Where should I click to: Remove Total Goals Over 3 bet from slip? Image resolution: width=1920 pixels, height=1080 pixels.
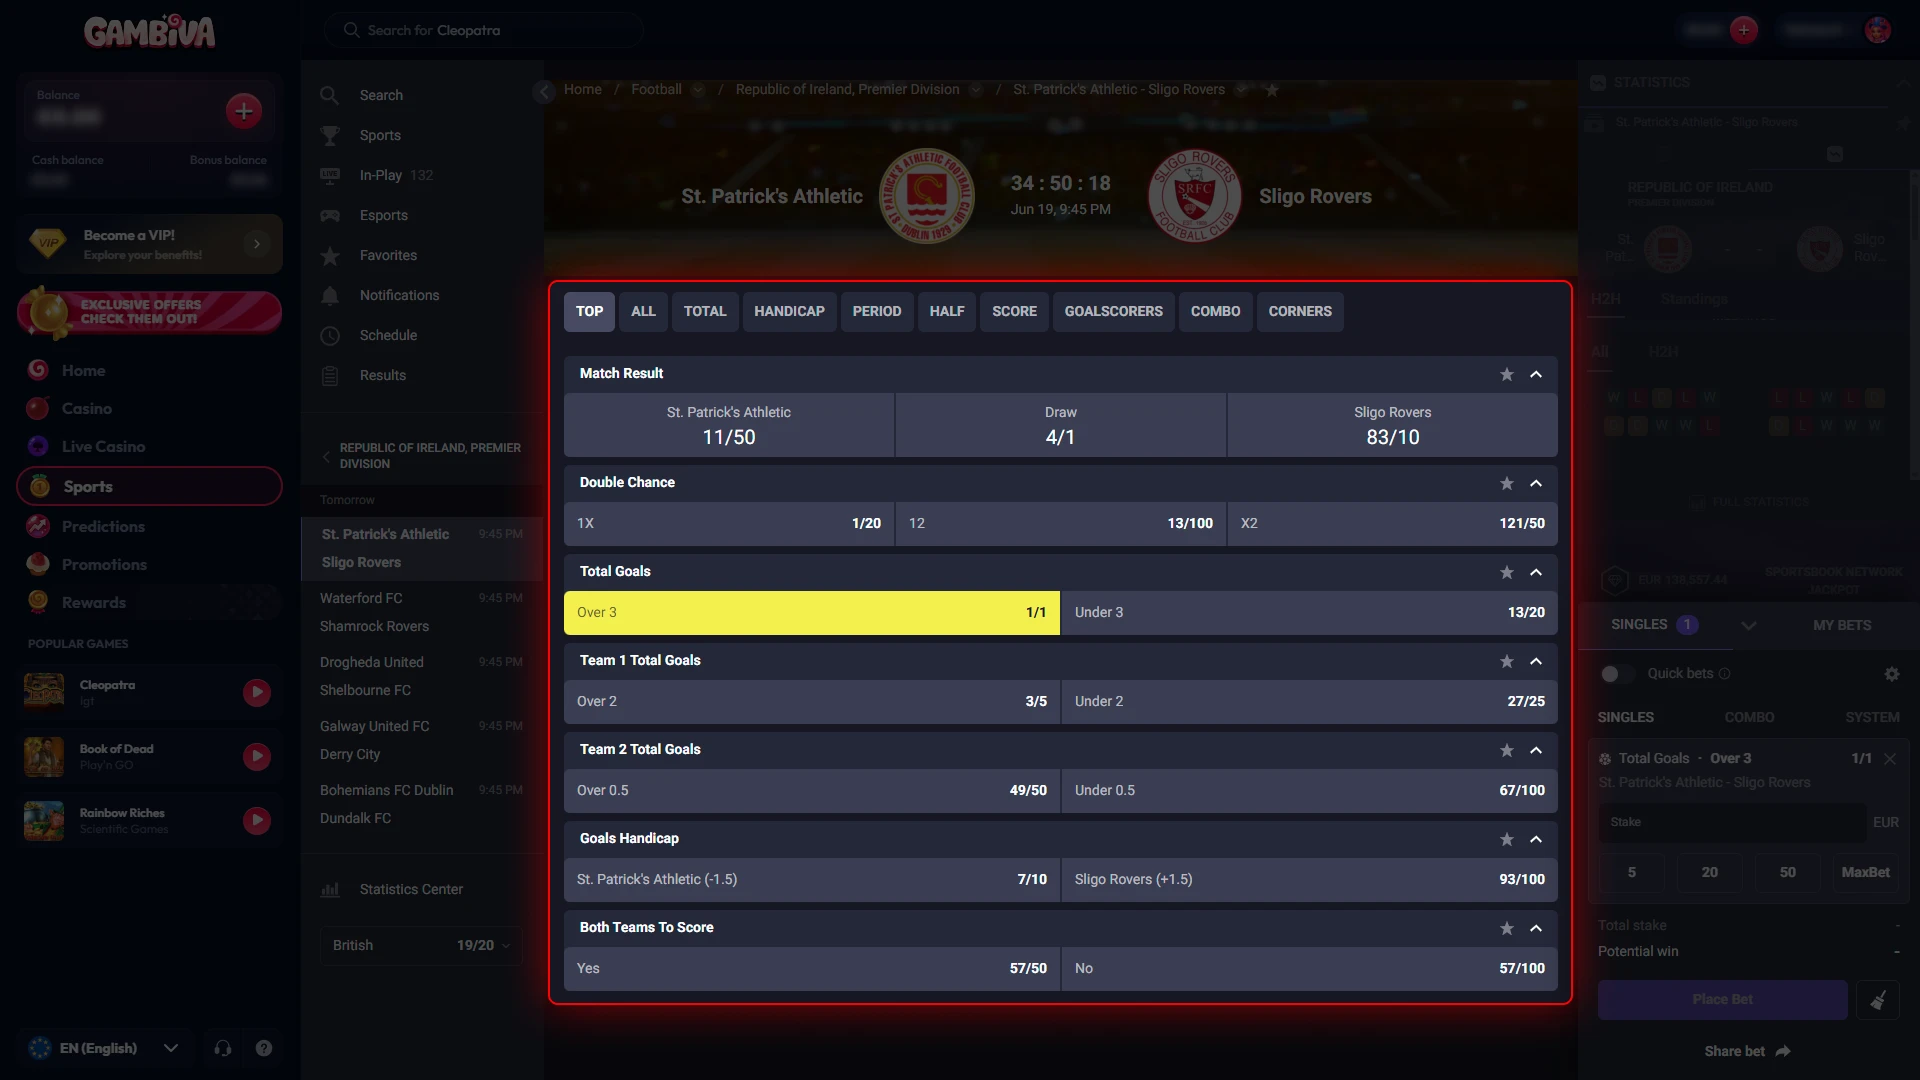coord(1890,759)
